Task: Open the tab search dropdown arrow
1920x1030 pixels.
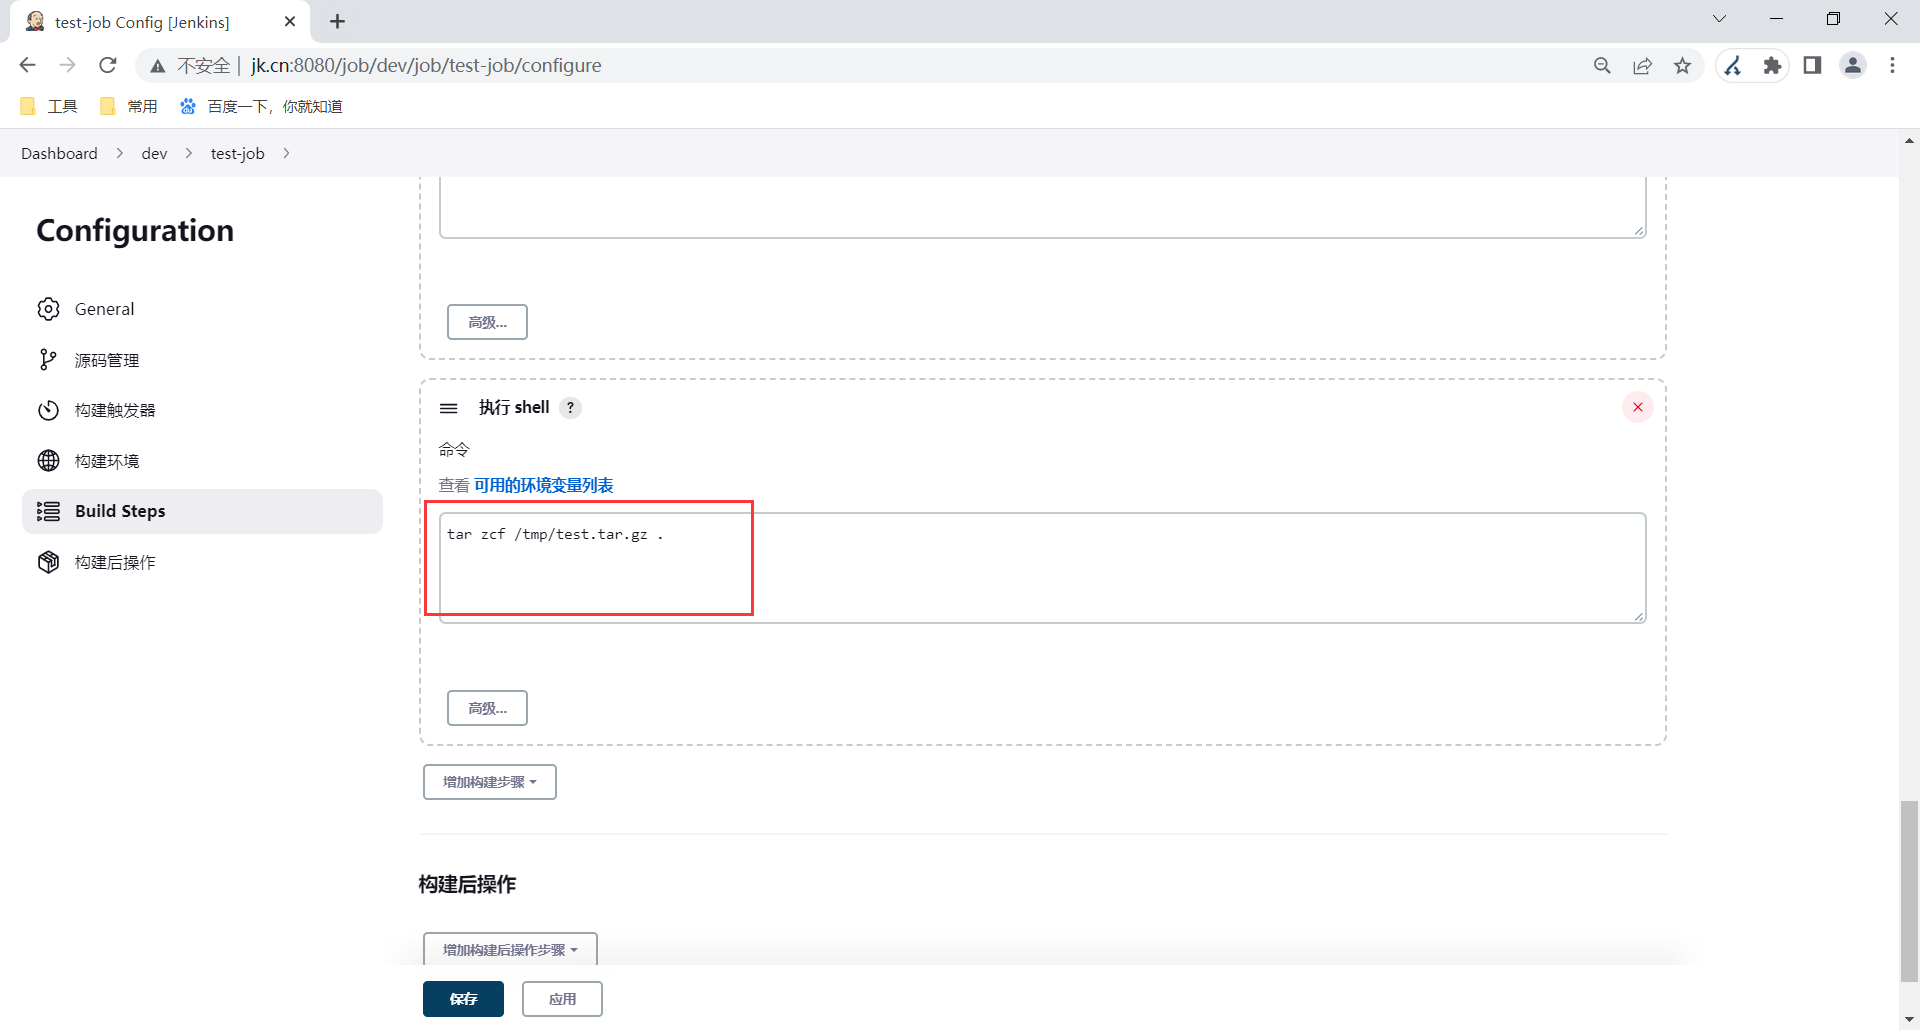Action: (1719, 19)
